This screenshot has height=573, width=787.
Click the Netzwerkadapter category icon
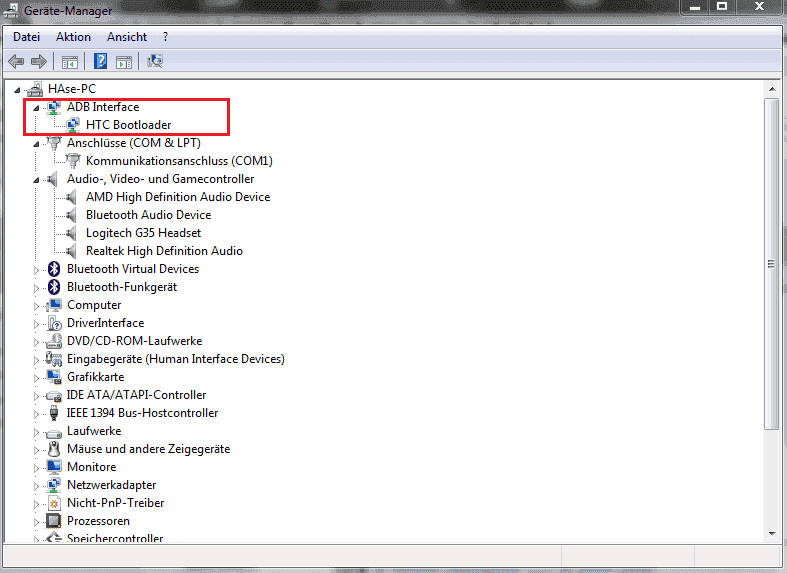click(x=54, y=485)
